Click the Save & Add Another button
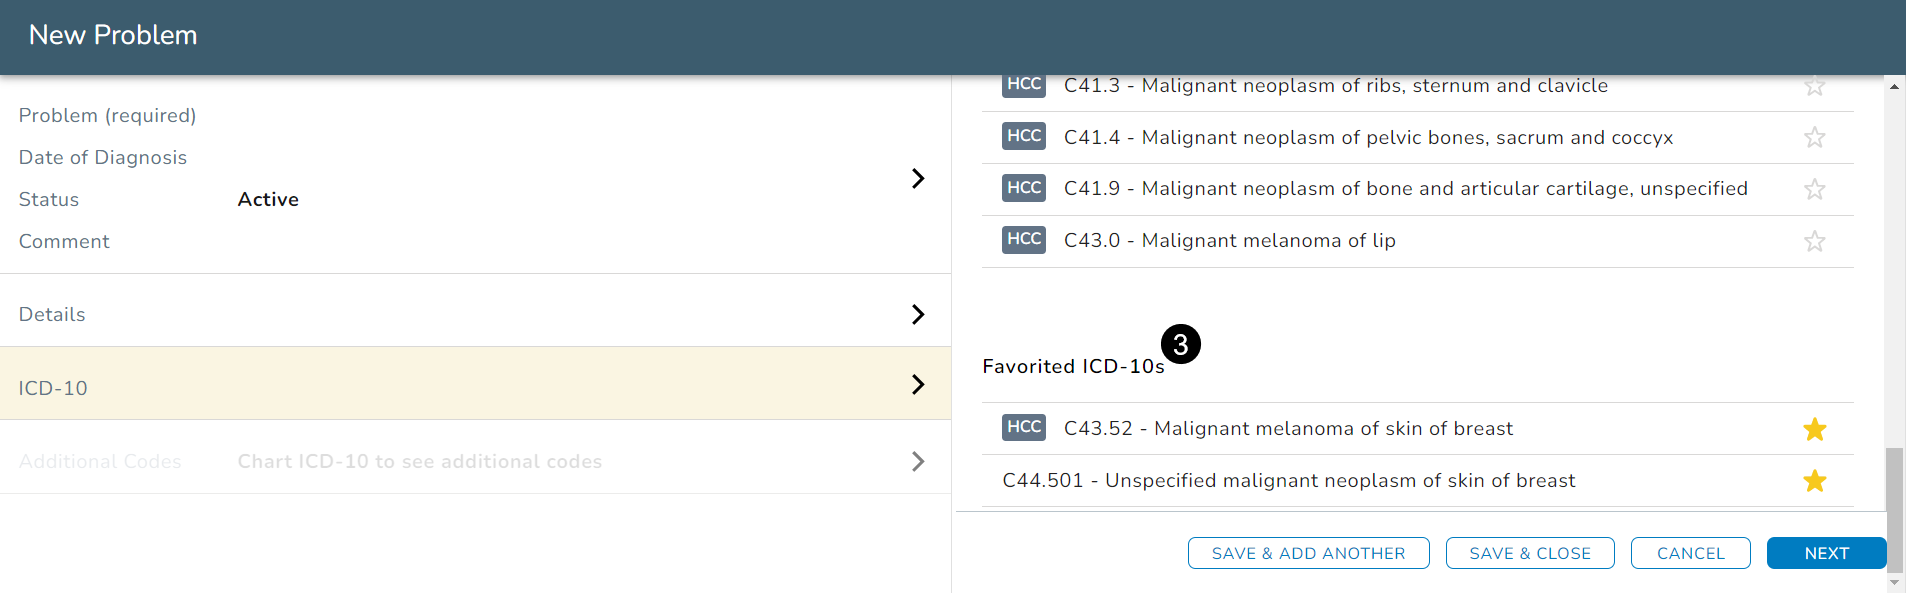The width and height of the screenshot is (1906, 593). [1308, 553]
